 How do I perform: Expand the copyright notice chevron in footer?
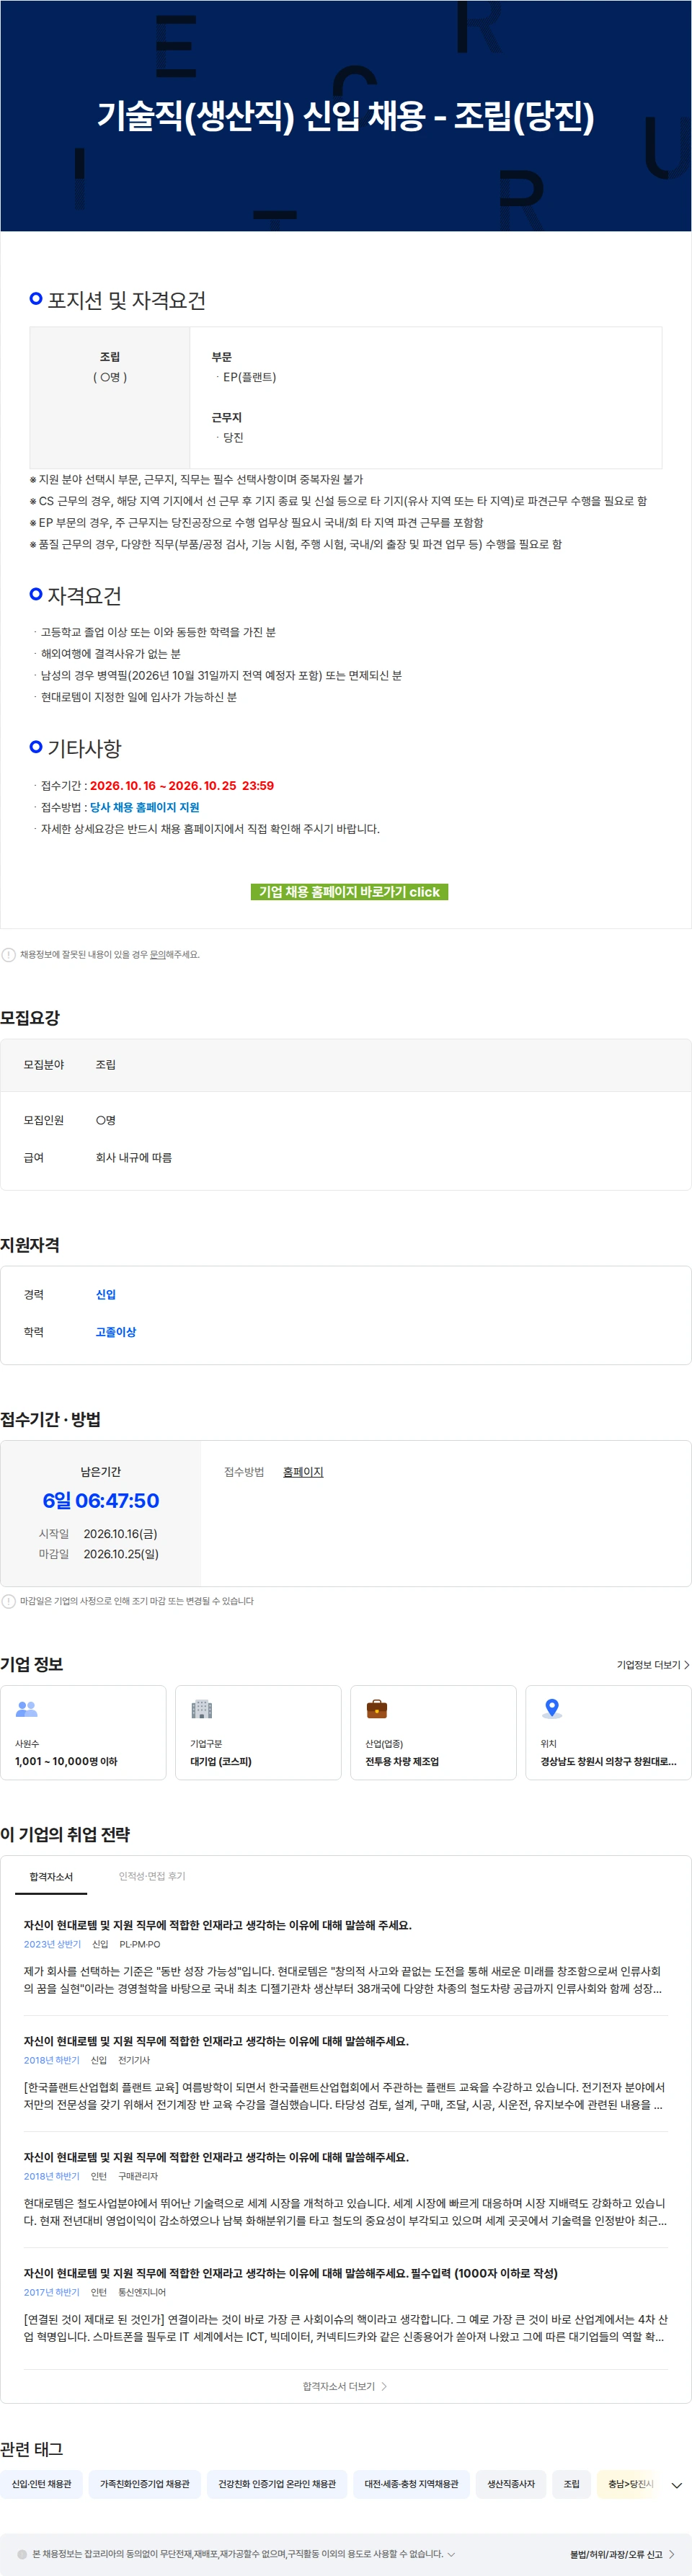tap(451, 2555)
